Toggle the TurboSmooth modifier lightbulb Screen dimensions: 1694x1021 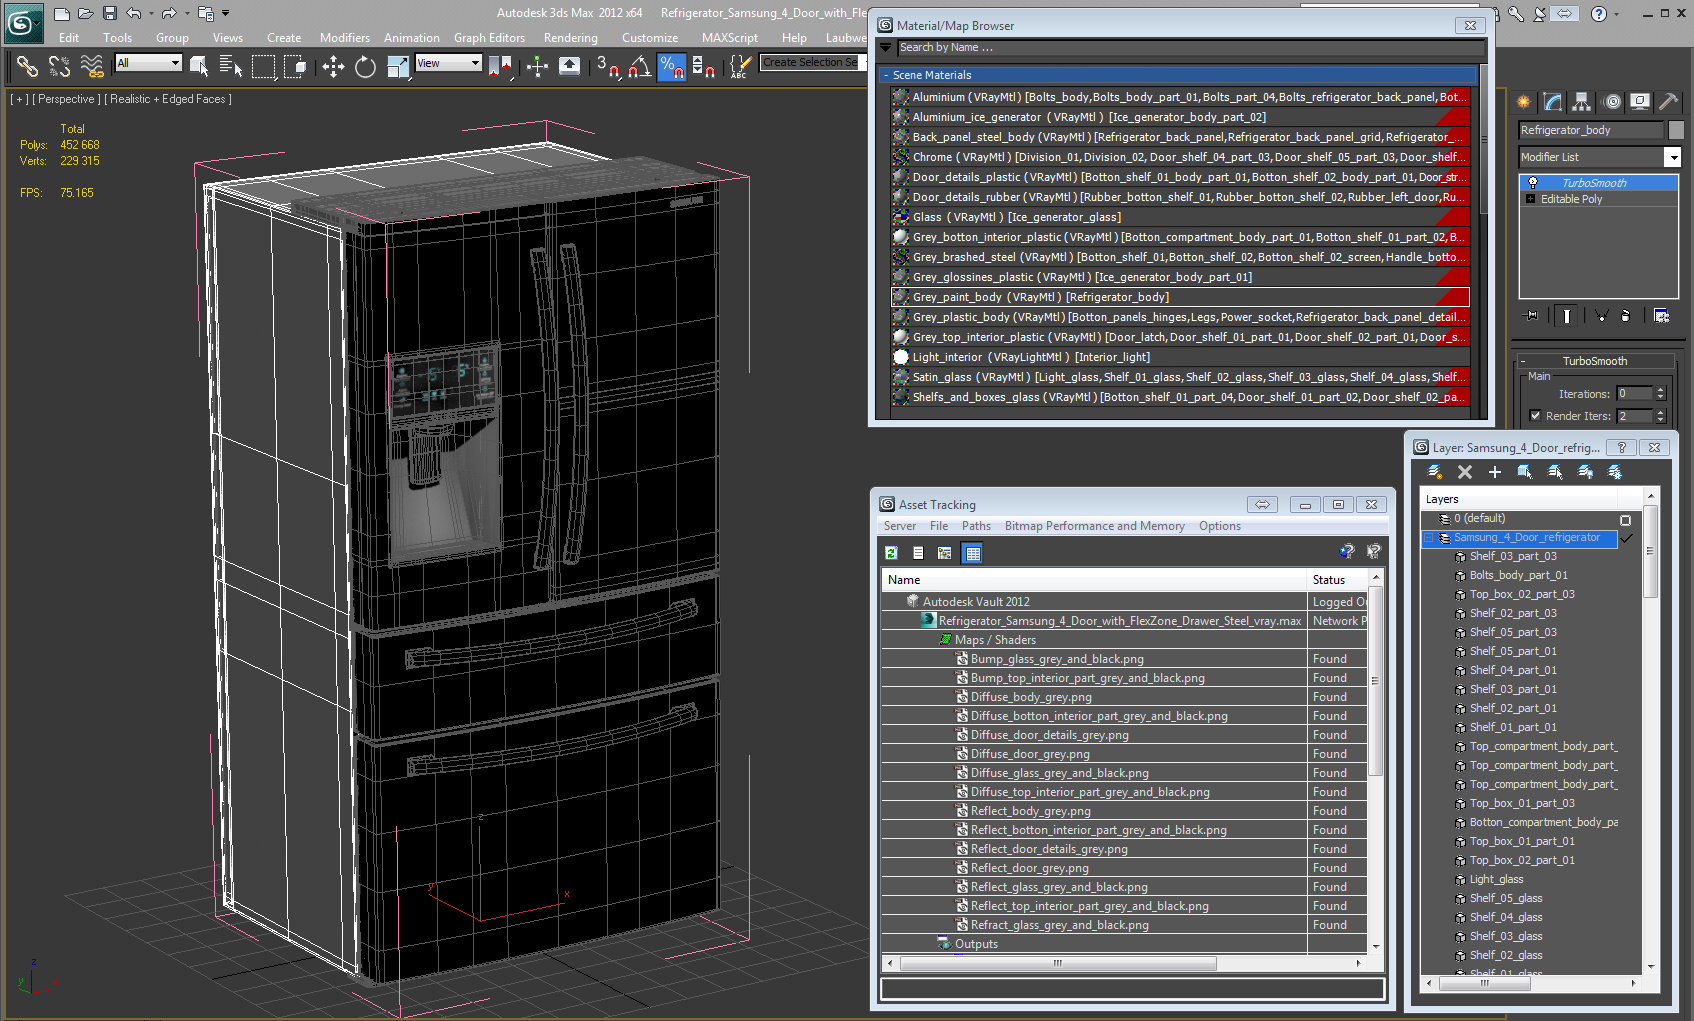1532,183
